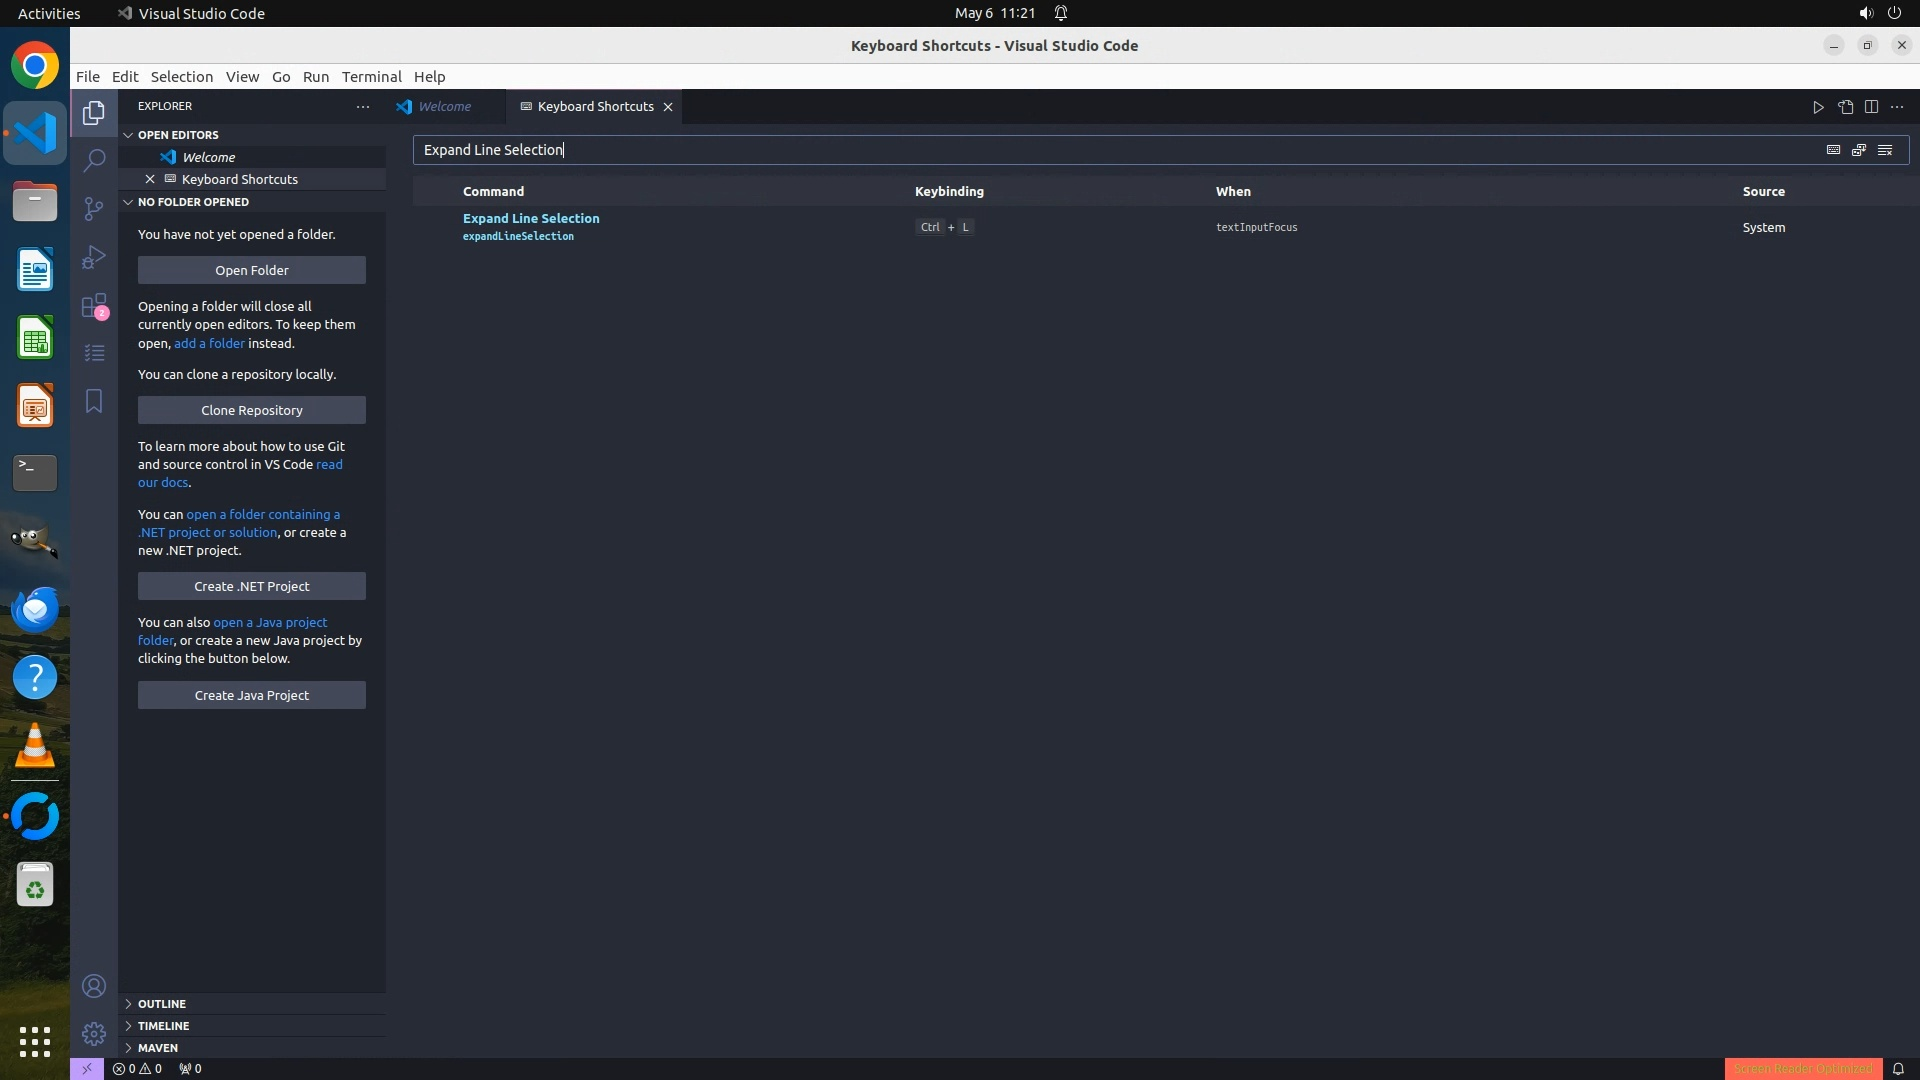Screen dimensions: 1920x1080
Task: Open the Terminal menu
Action: click(x=371, y=77)
